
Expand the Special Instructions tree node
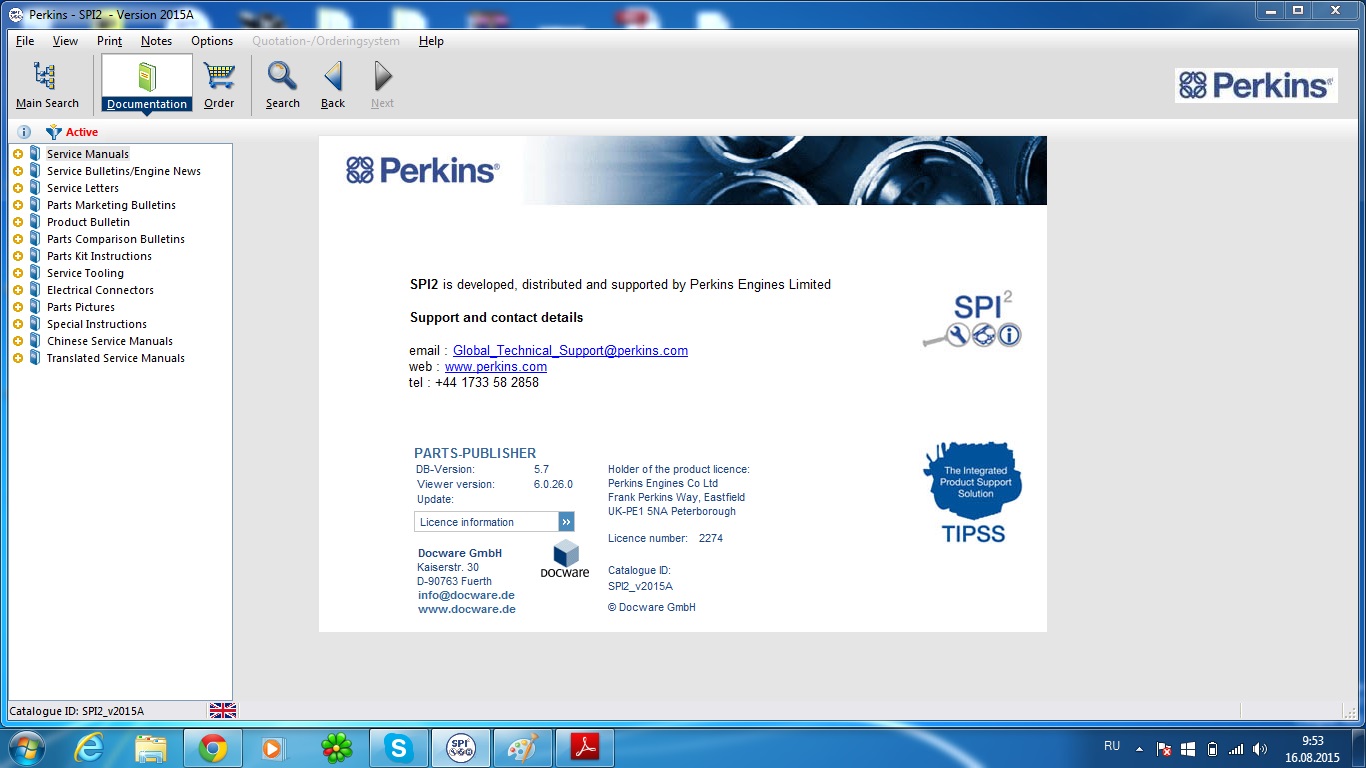(18, 324)
